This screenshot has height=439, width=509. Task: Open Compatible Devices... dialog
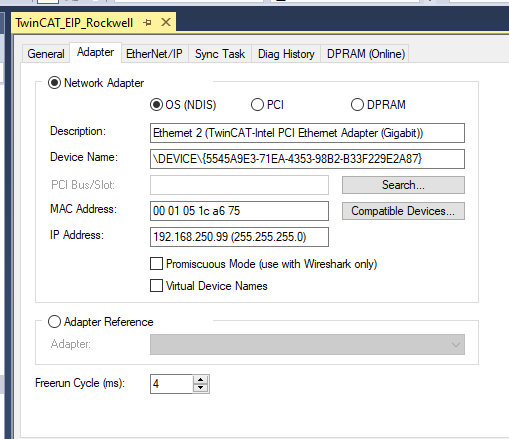403,211
